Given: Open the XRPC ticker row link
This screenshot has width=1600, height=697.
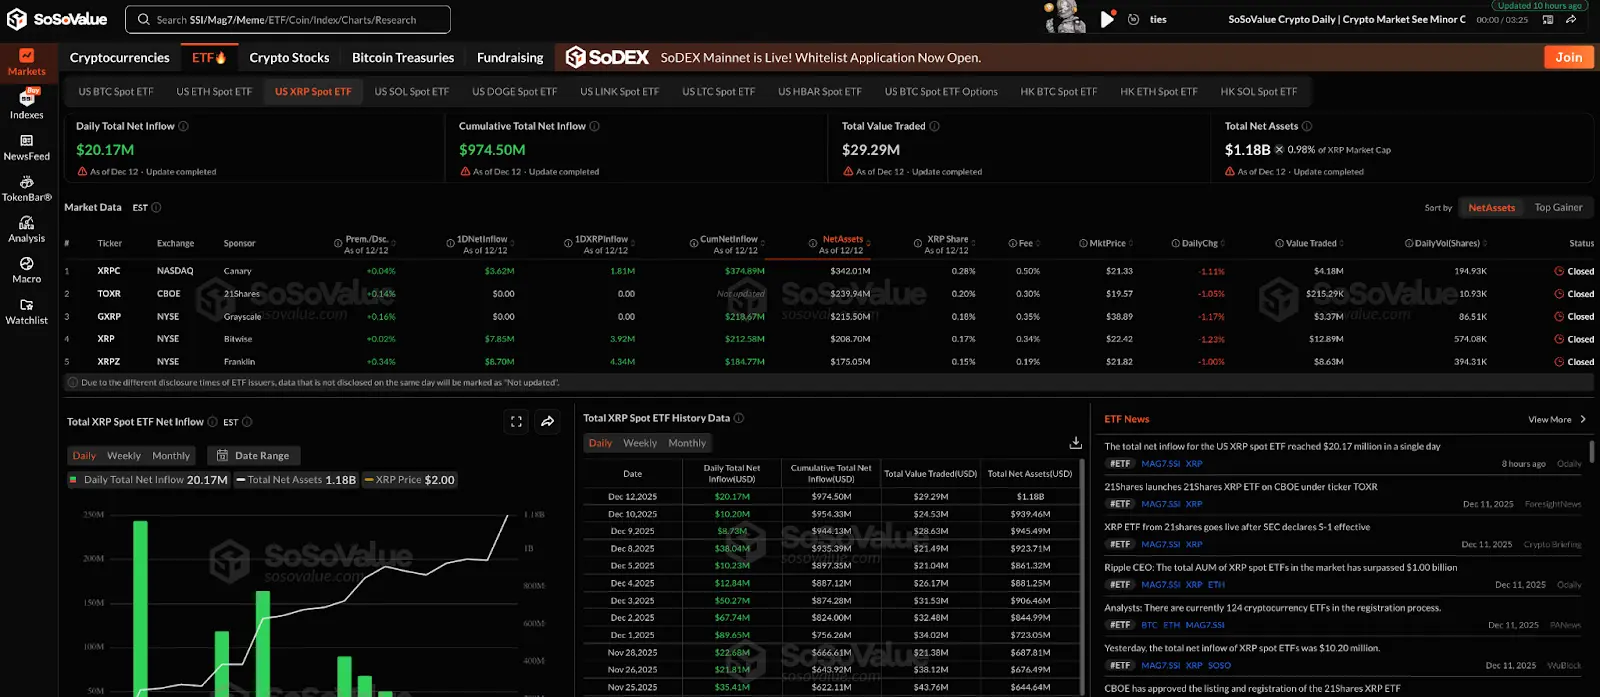Looking at the screenshot, I should (109, 271).
